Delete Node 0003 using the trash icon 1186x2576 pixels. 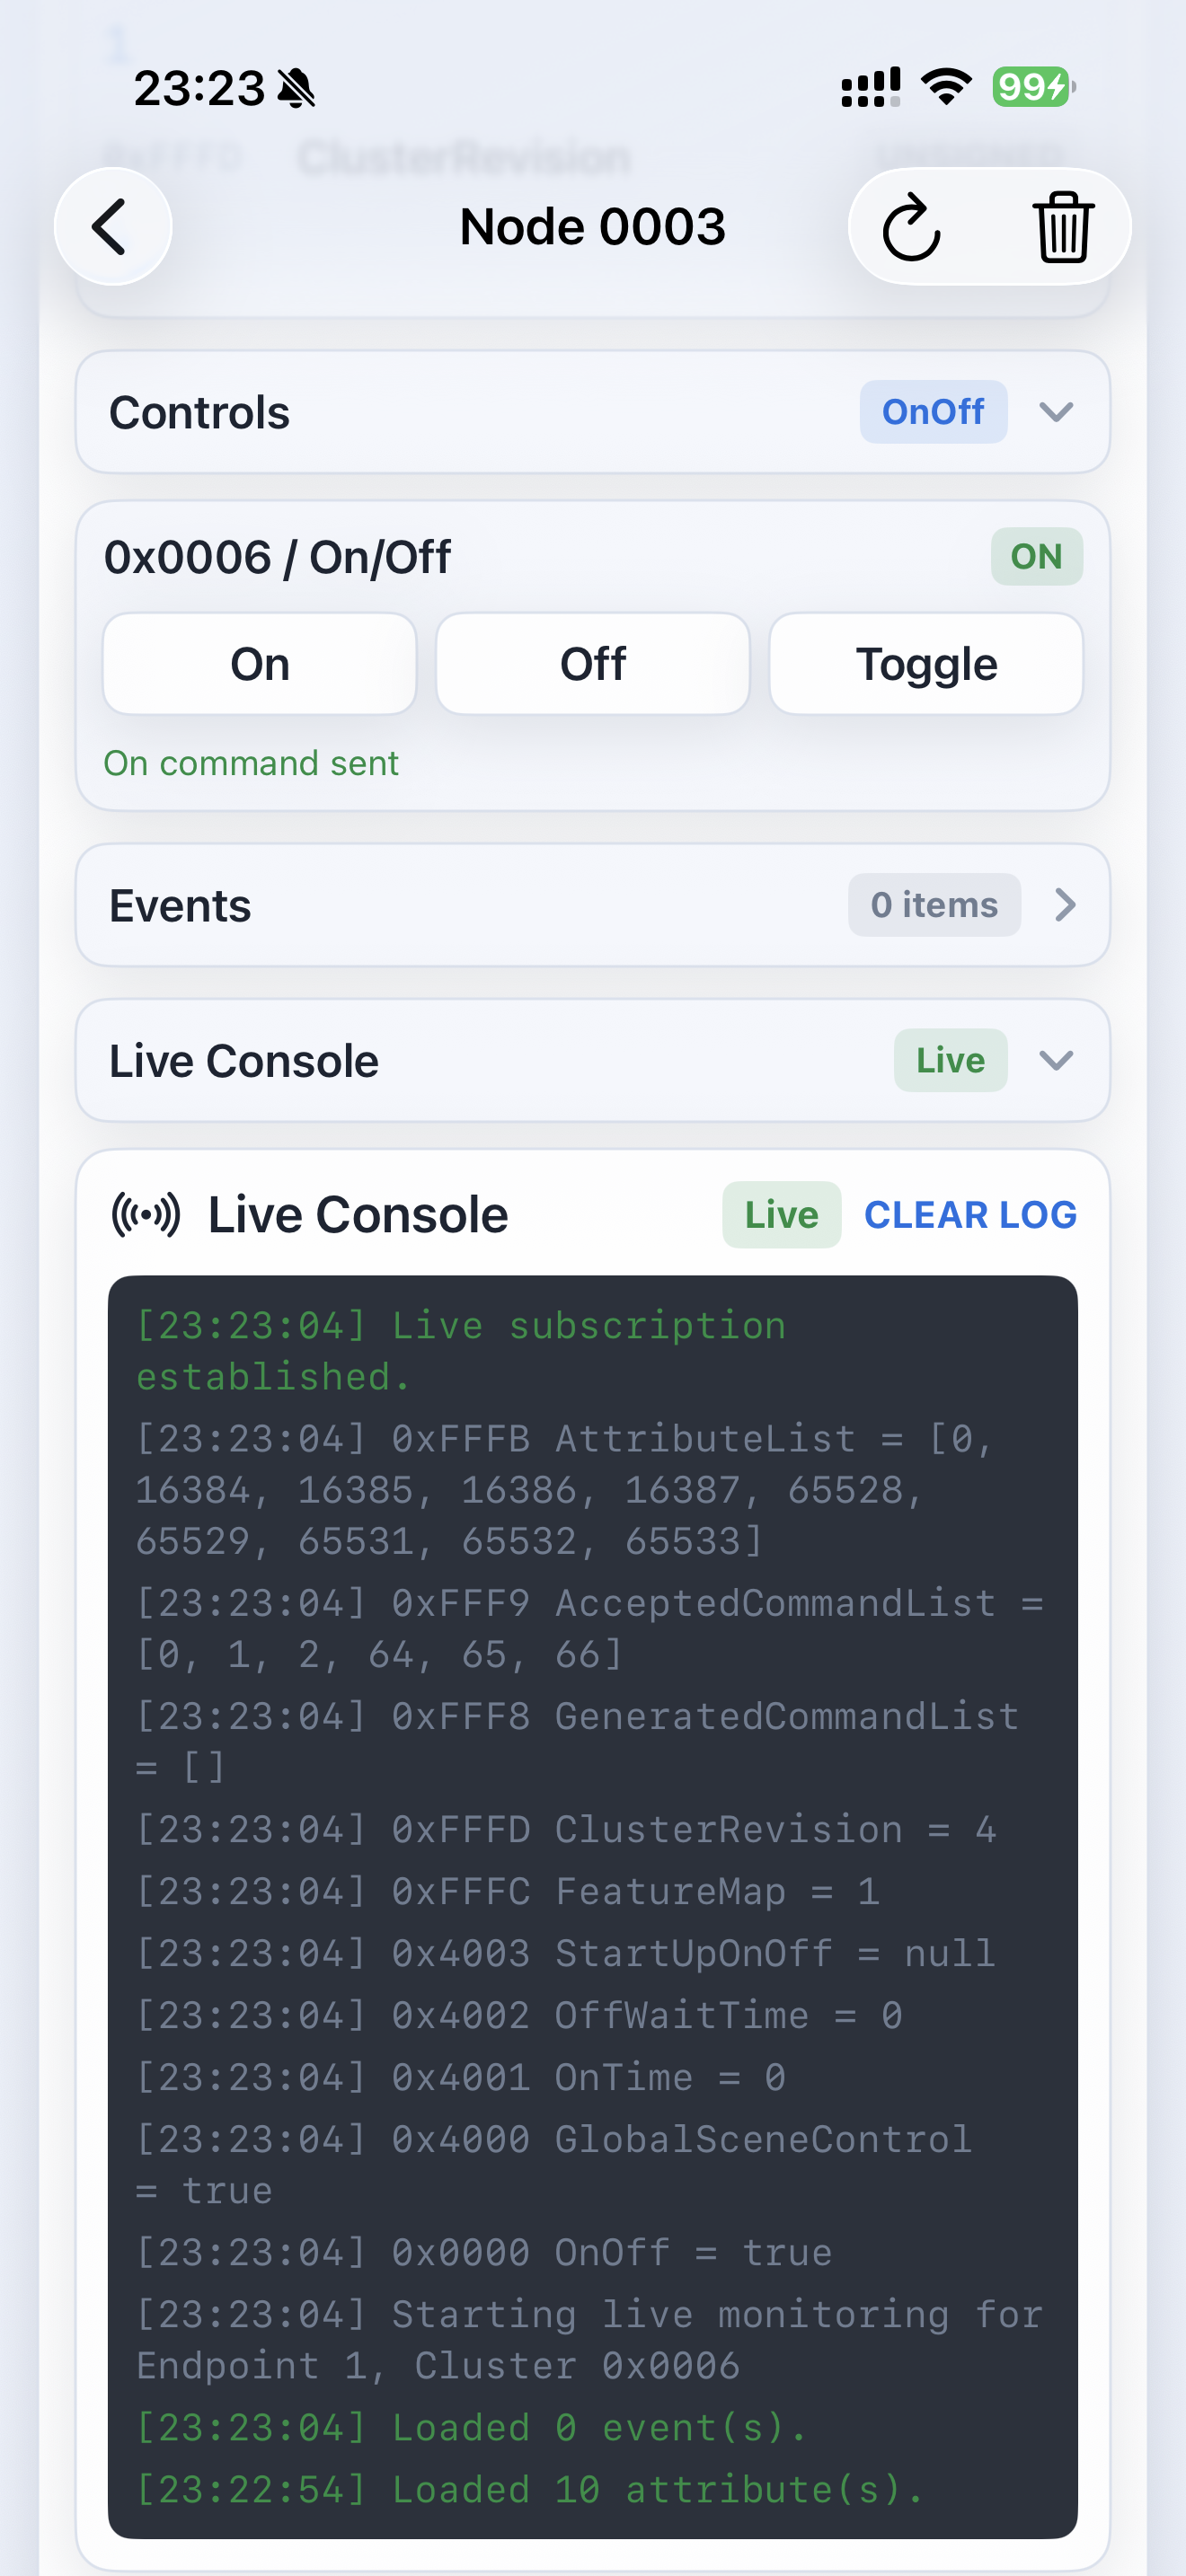click(1062, 226)
